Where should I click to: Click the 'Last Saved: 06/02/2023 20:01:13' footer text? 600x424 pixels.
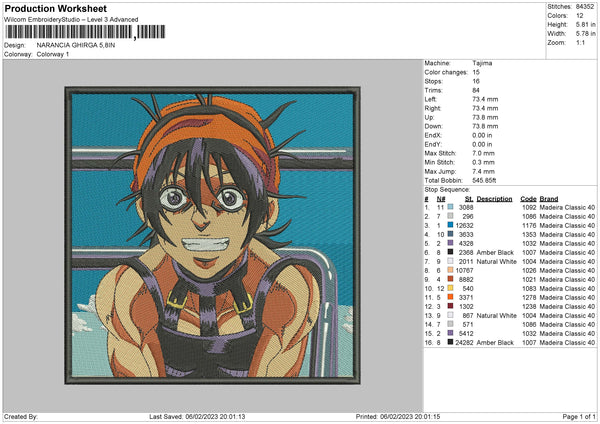tap(197, 416)
